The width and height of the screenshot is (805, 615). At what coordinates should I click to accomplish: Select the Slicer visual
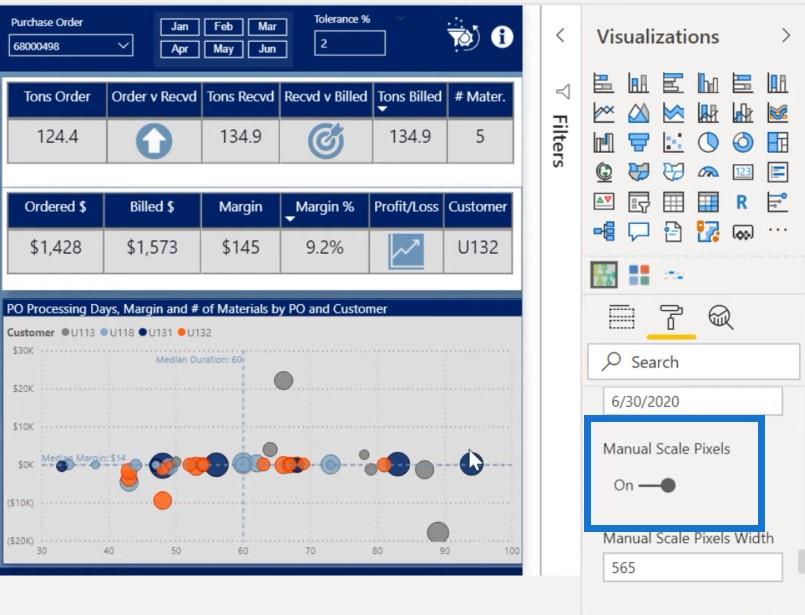(638, 202)
